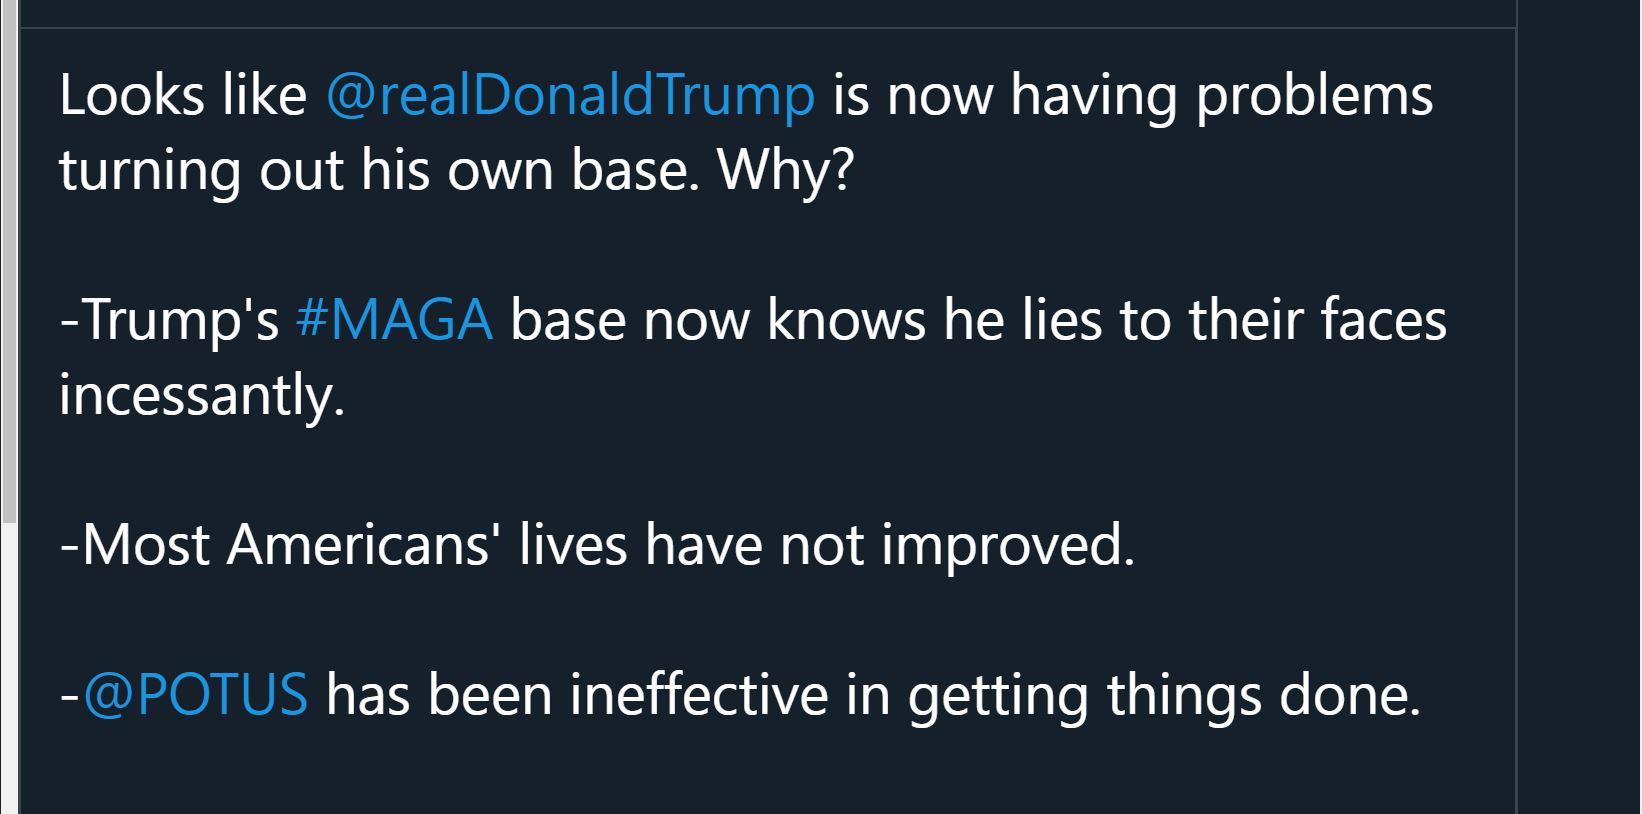Open the @realDonaldTrump profile mention
1642x814 pixels.
point(570,97)
